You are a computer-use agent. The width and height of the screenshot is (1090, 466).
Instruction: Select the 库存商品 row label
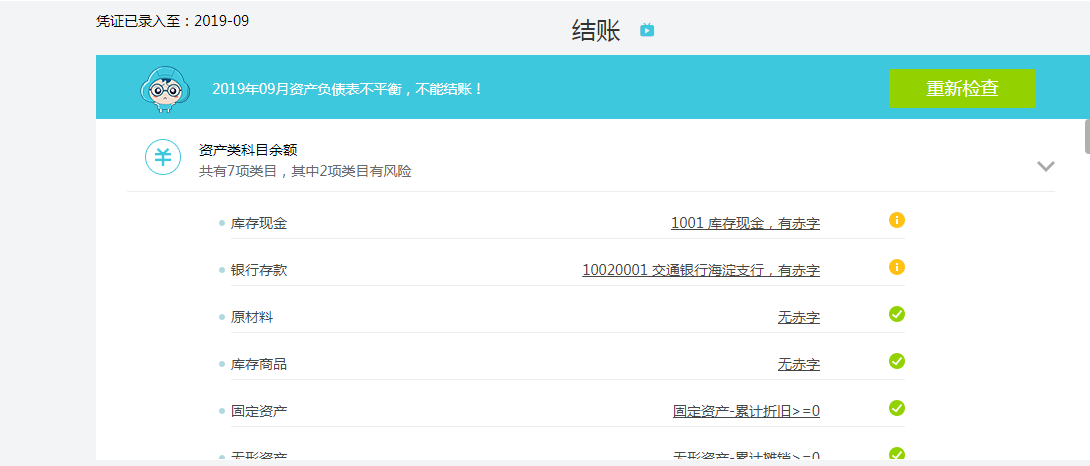(259, 364)
